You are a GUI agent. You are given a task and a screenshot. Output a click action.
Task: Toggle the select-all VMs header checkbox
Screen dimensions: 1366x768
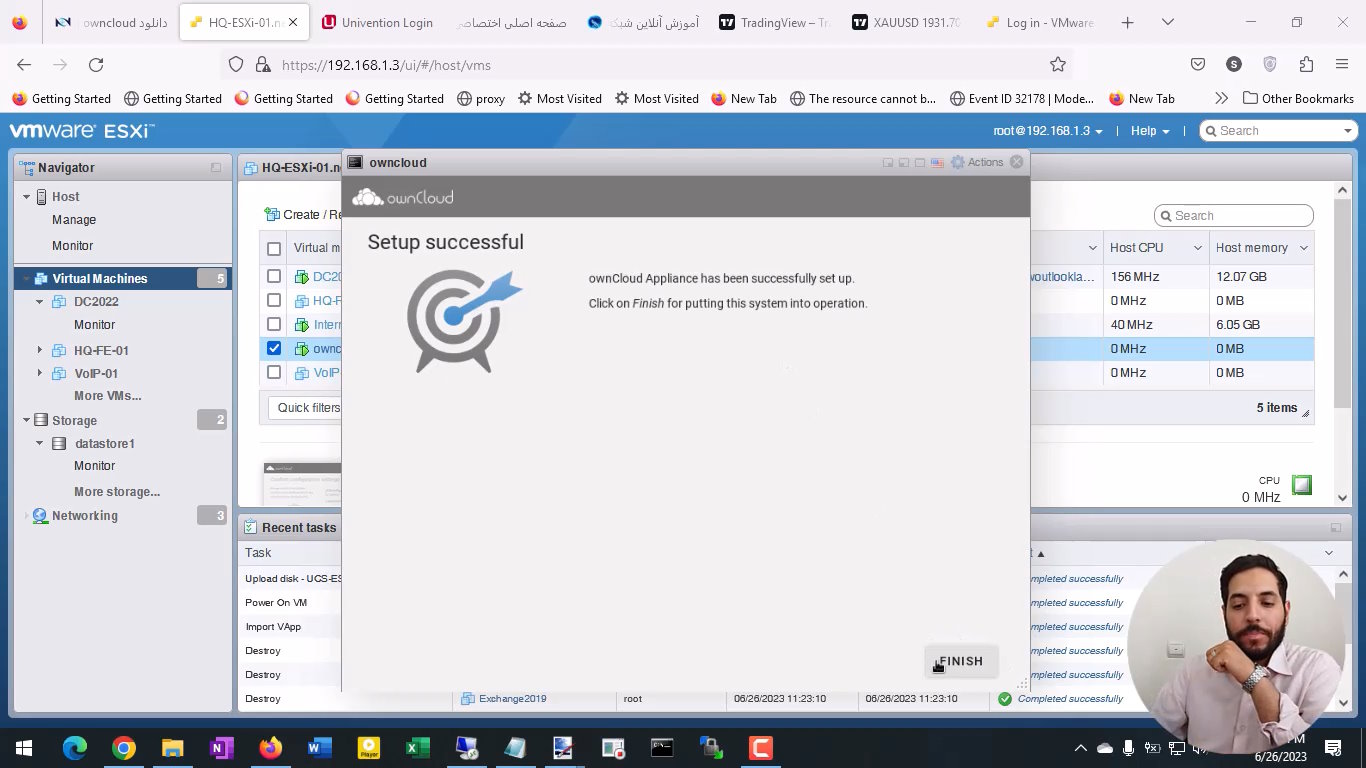(274, 248)
